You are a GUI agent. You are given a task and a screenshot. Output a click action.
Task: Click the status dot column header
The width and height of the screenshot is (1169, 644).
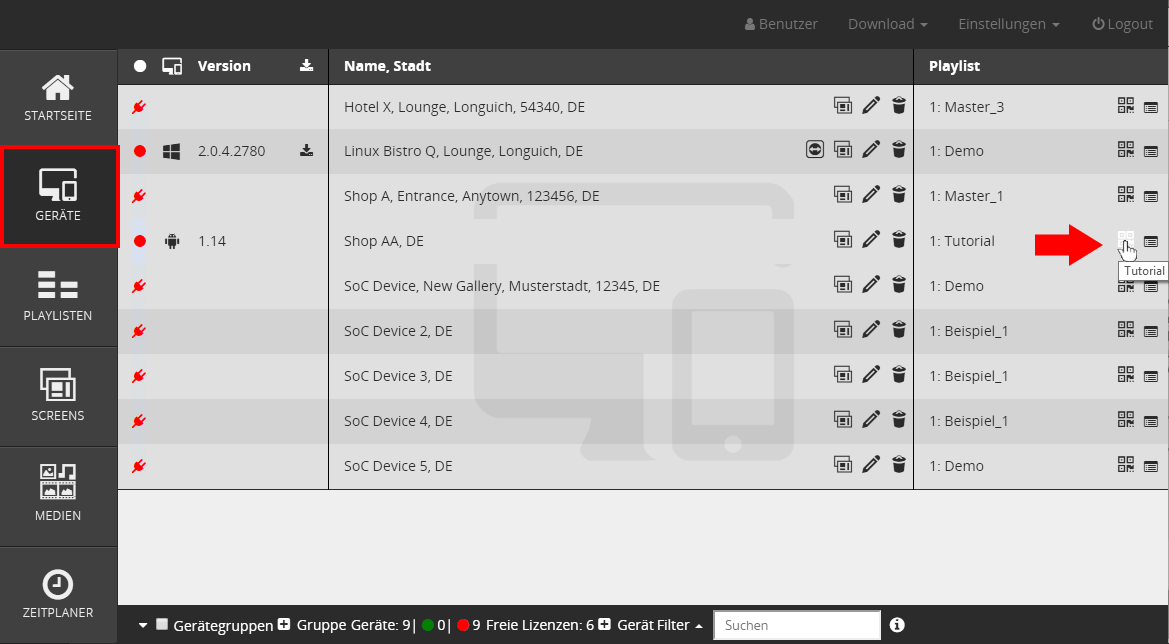pyautogui.click(x=140, y=66)
